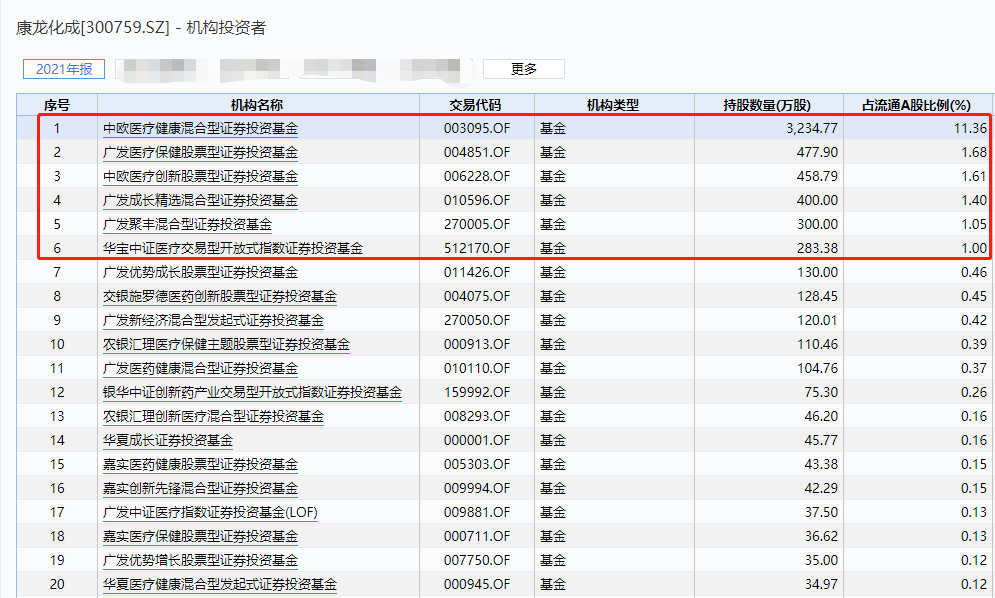Click the 更多 button

click(523, 69)
